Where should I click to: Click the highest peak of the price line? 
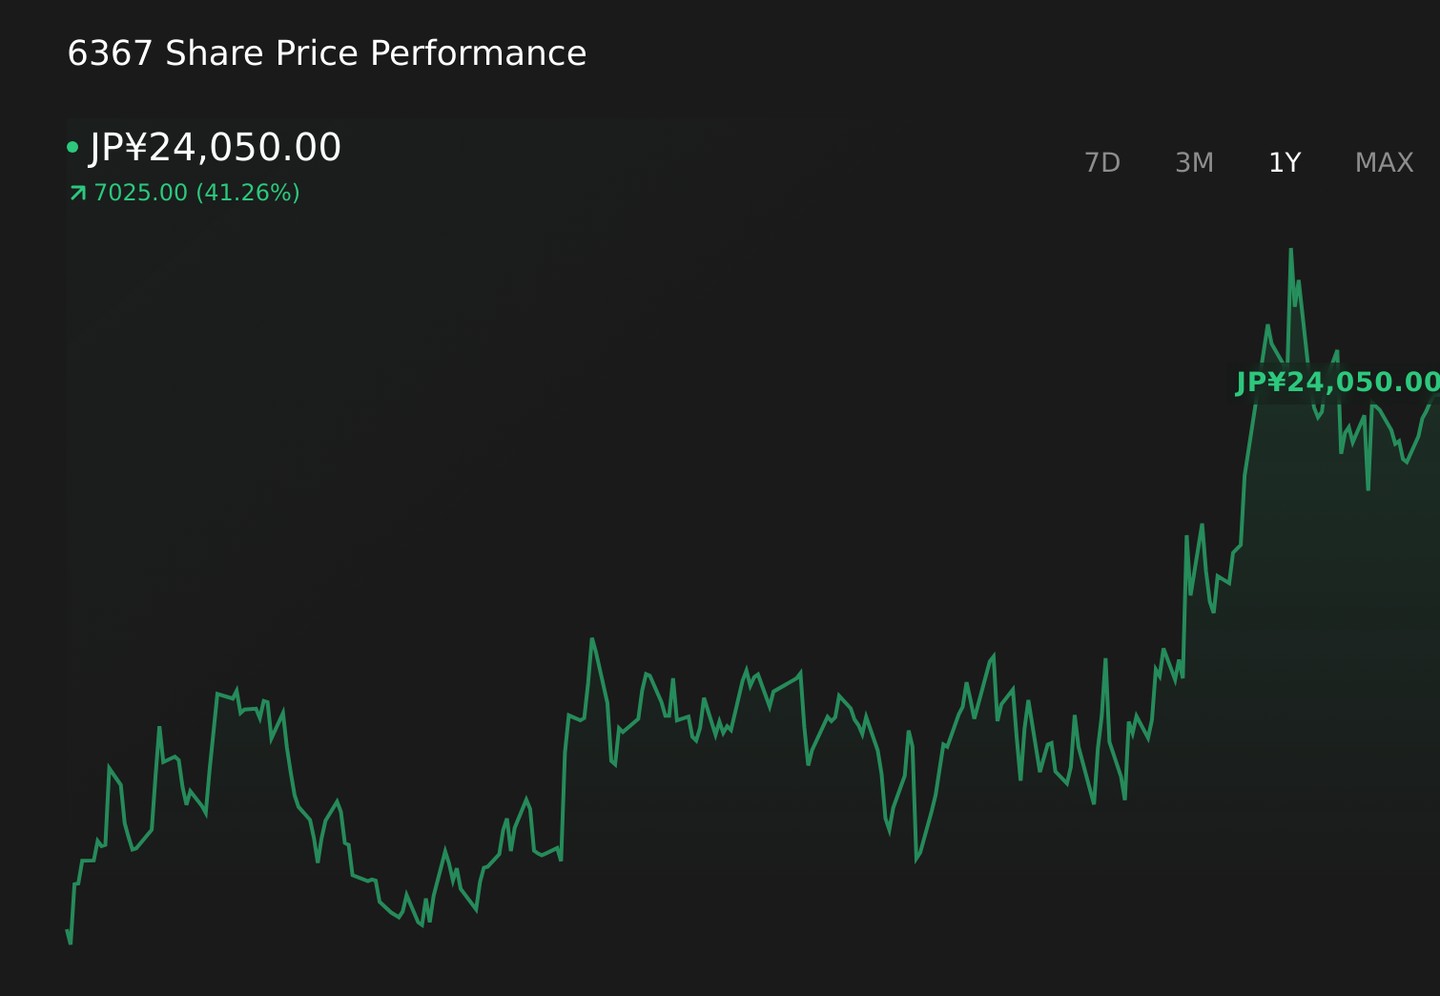1291,249
